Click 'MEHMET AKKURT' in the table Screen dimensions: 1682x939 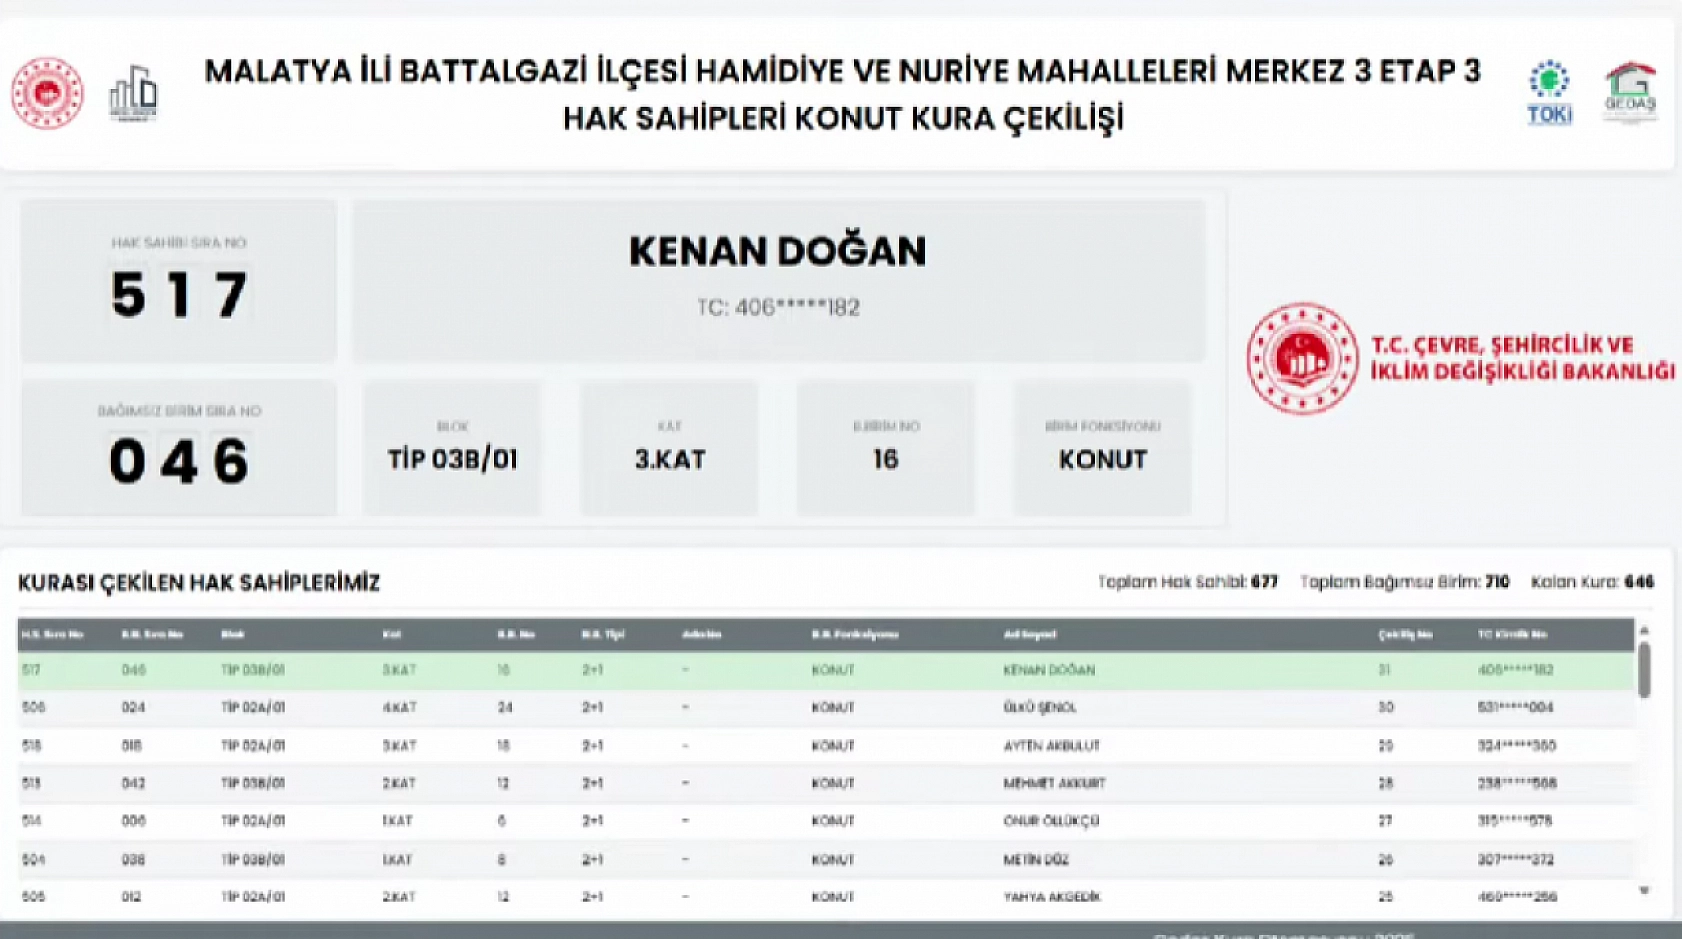click(1054, 783)
